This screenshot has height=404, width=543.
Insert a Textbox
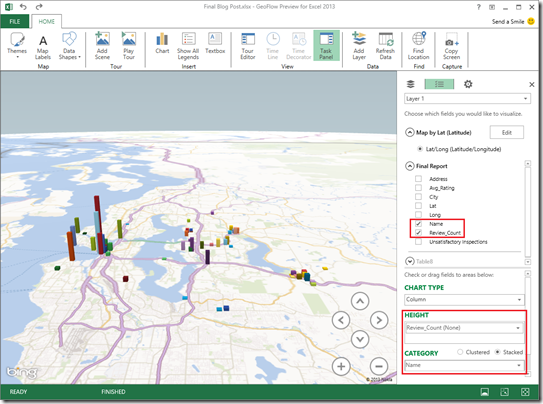coord(215,43)
